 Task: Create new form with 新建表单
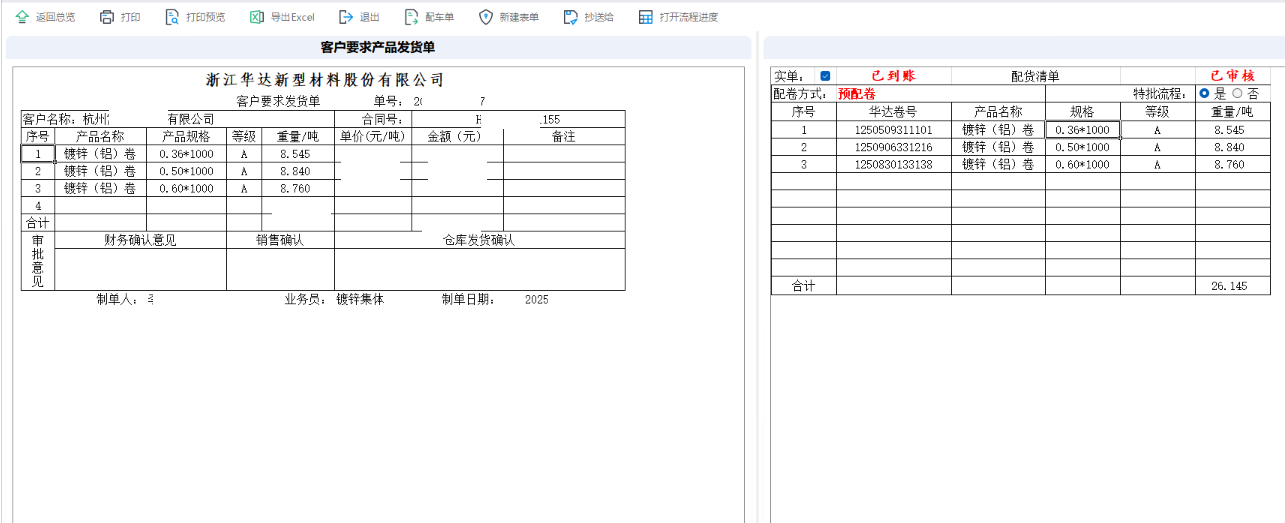[x=486, y=17]
